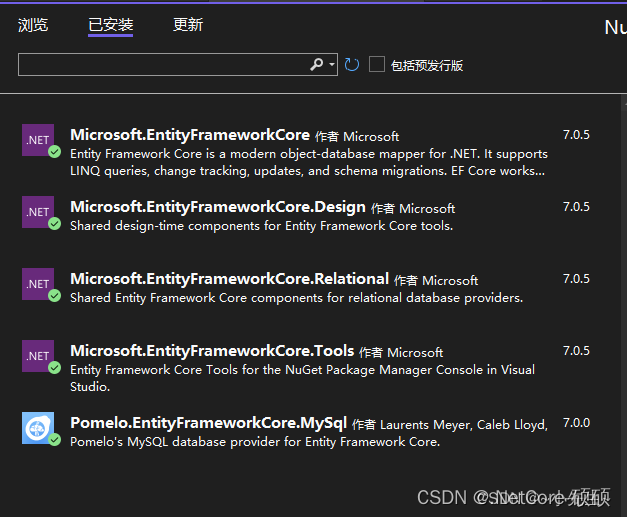Image resolution: width=627 pixels, height=517 pixels.
Task: Click the 'Shared design-time components' description
Action: point(262,226)
